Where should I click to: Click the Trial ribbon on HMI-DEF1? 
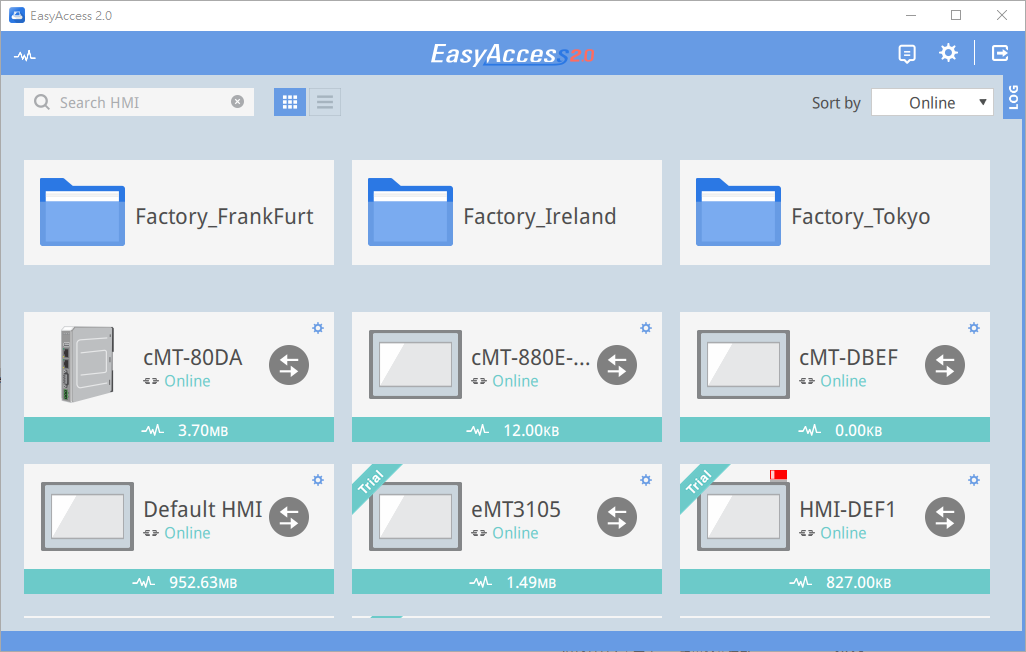pos(699,482)
